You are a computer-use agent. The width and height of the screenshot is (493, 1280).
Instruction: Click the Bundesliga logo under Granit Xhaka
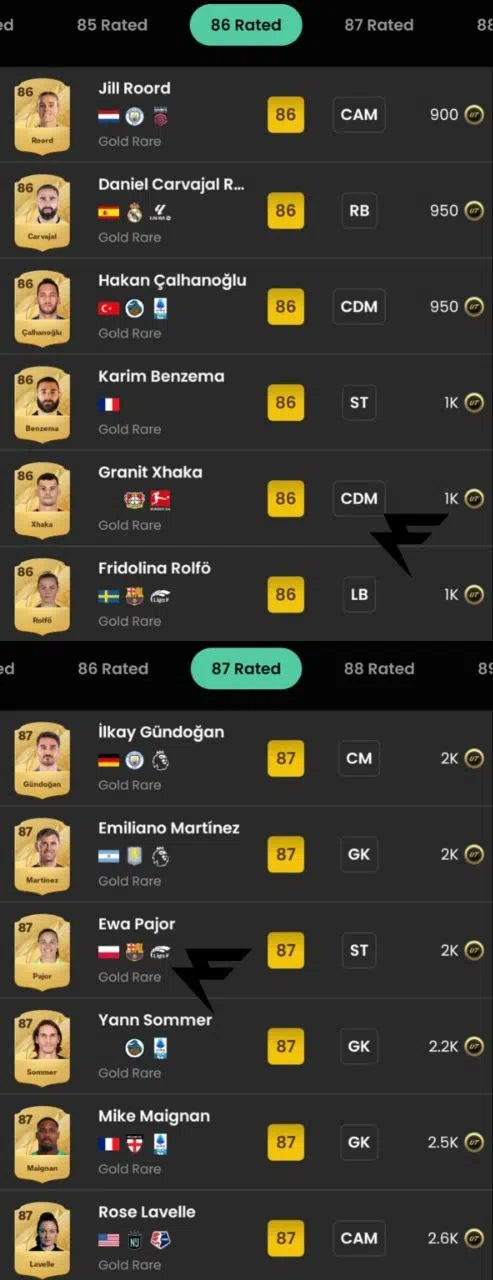click(160, 500)
